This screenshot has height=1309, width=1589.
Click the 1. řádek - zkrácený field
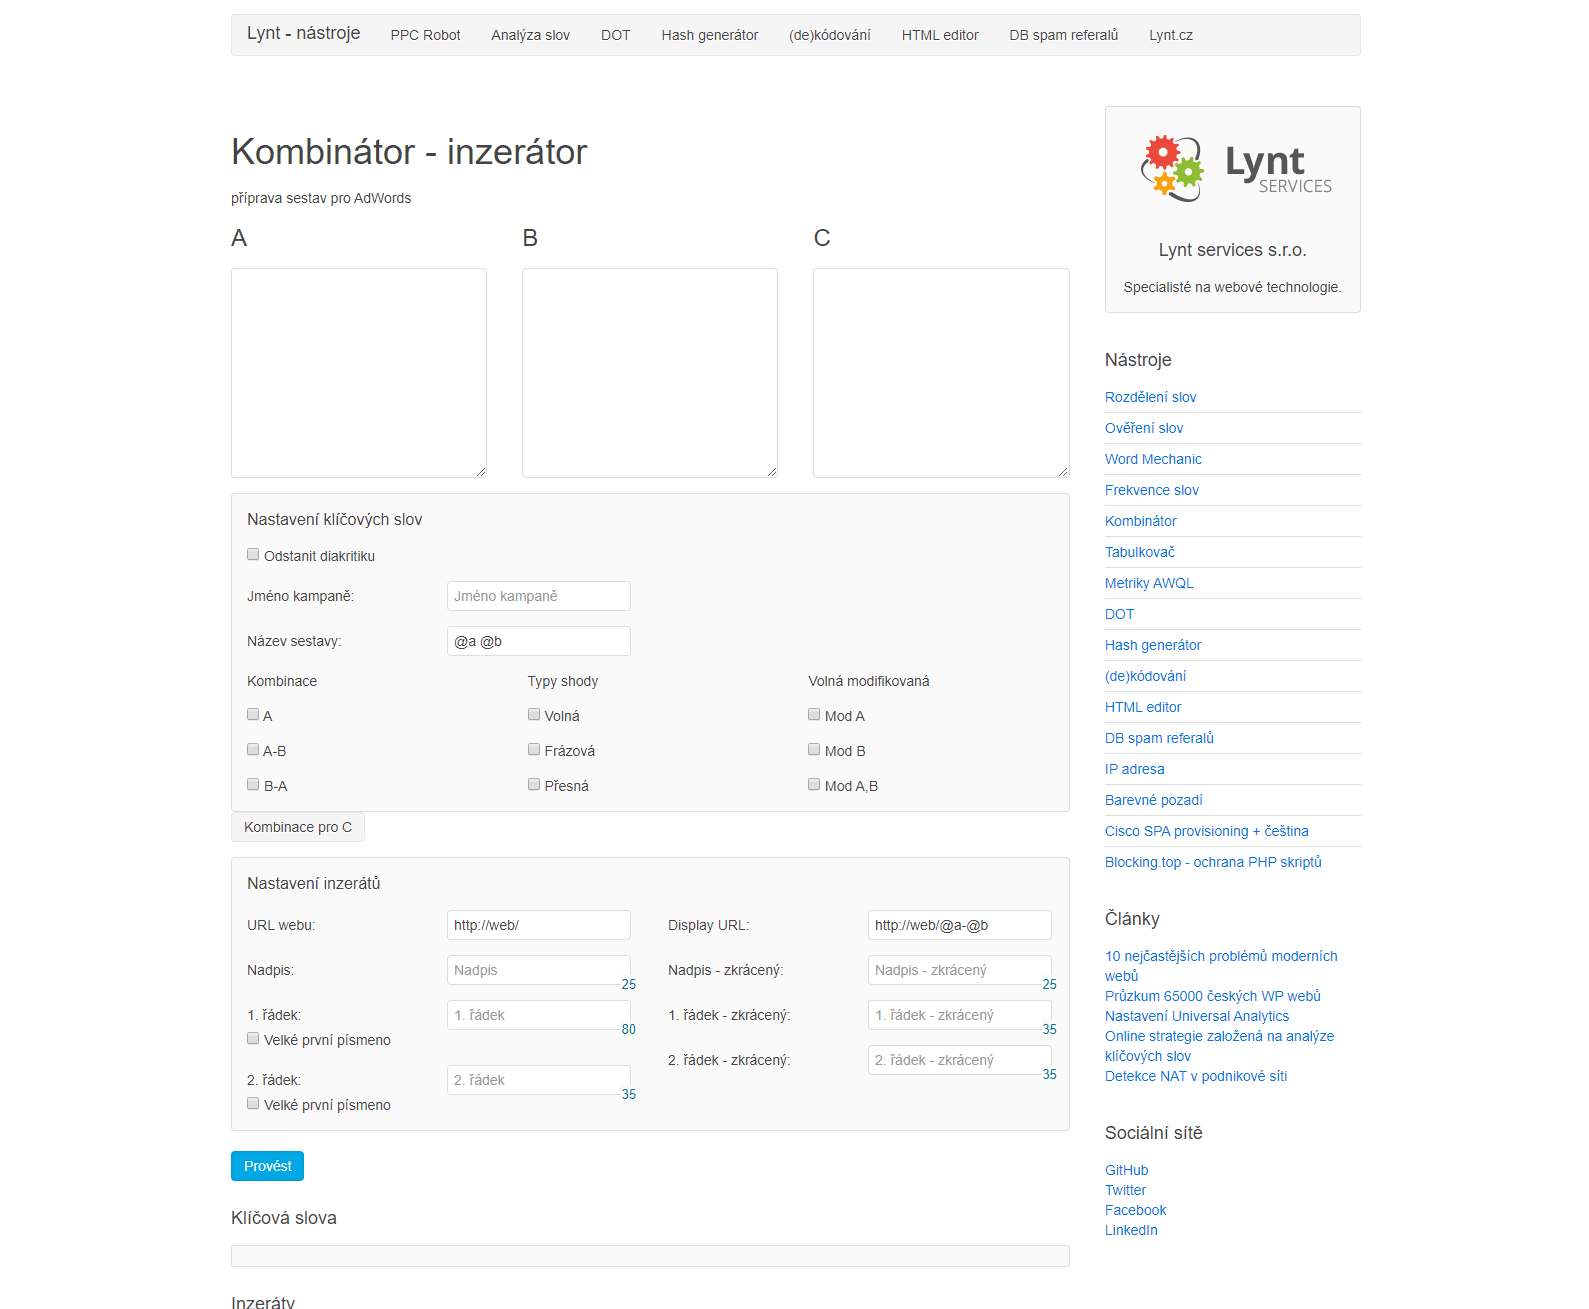(959, 1015)
